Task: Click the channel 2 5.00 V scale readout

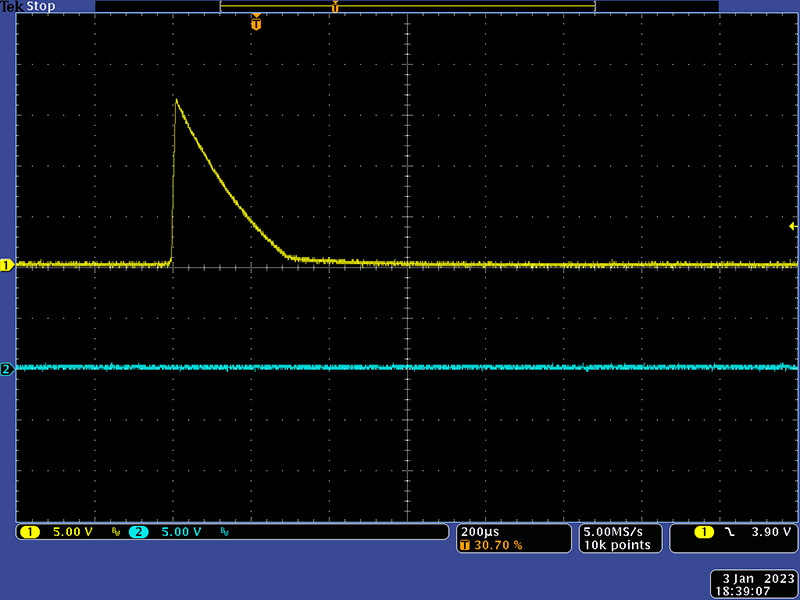Action: [182, 532]
